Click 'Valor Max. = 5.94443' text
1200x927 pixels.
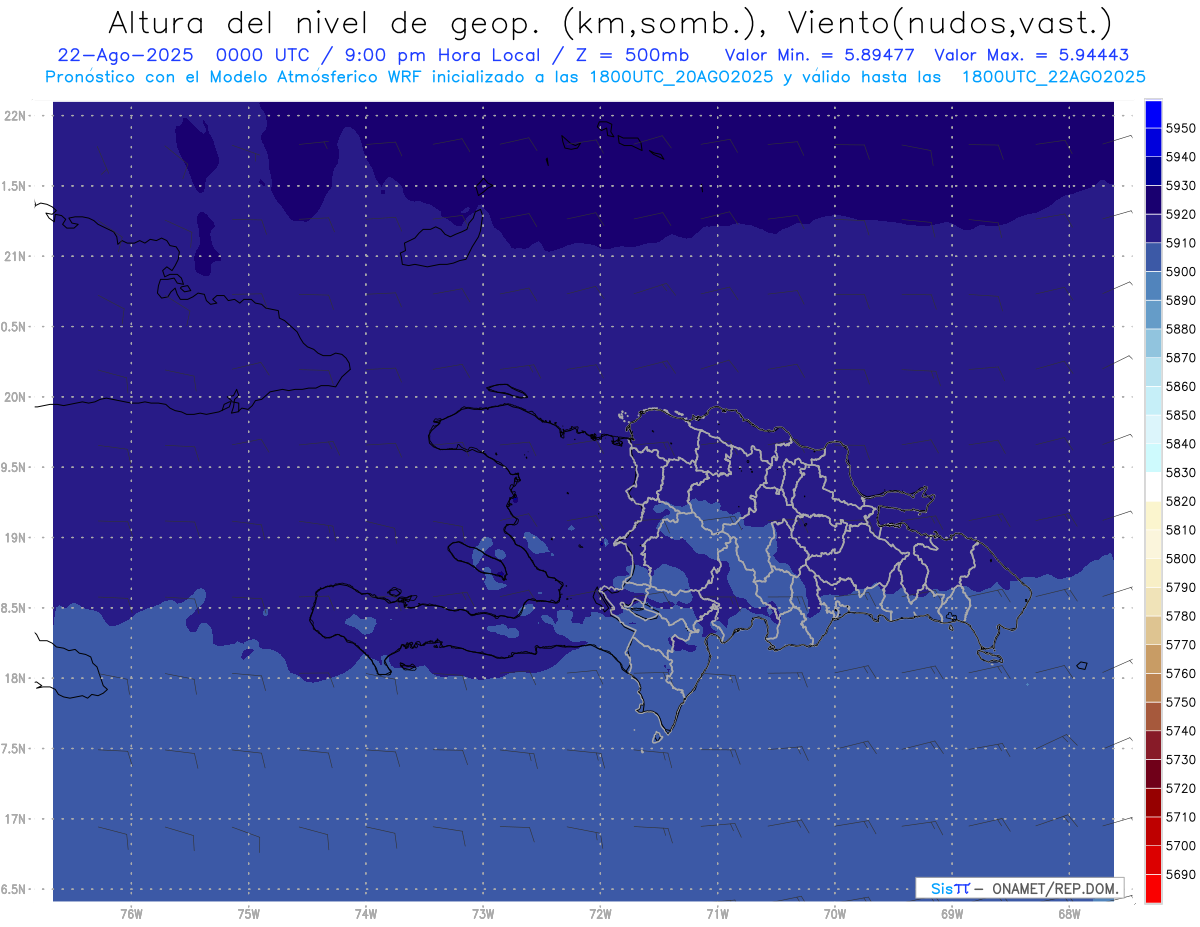click(1030, 55)
